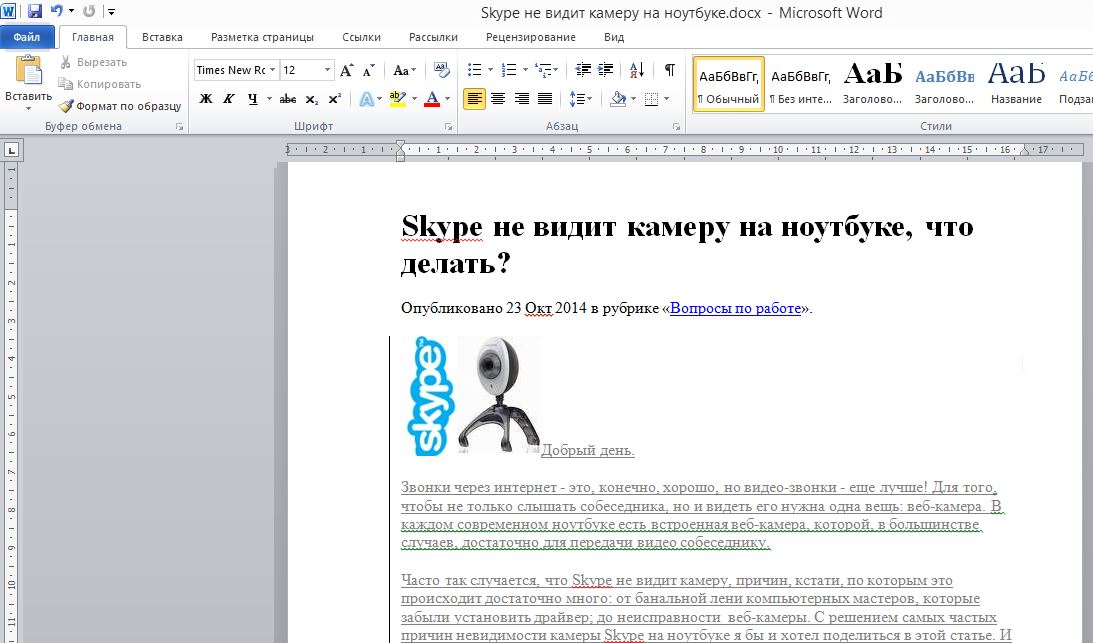Increase paragraph indent
This screenshot has width=1093, height=643.
pyautogui.click(x=606, y=69)
